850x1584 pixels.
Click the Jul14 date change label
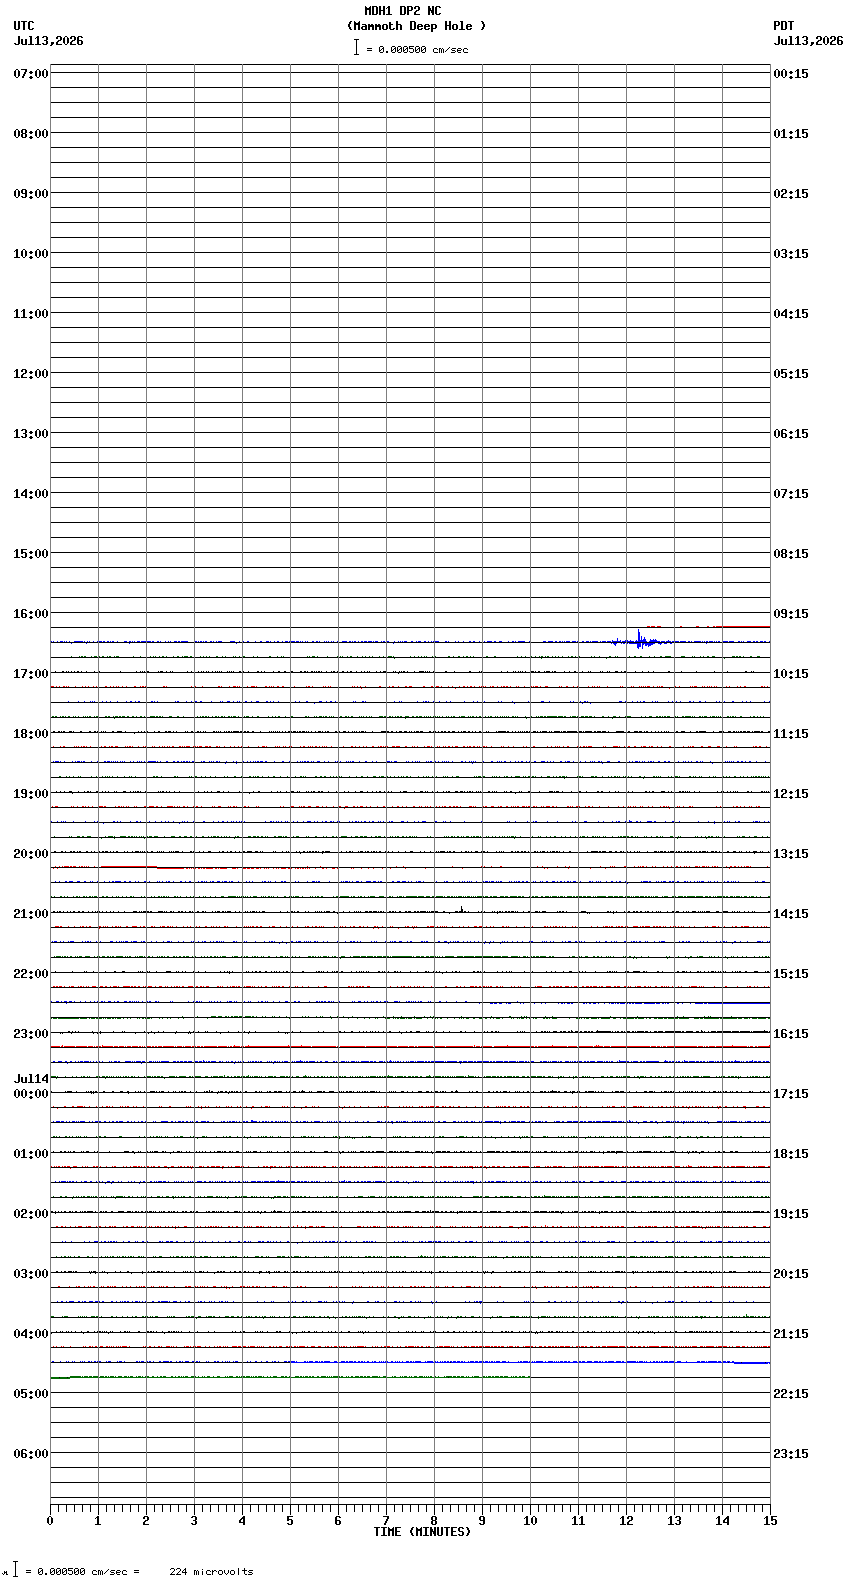31,1079
